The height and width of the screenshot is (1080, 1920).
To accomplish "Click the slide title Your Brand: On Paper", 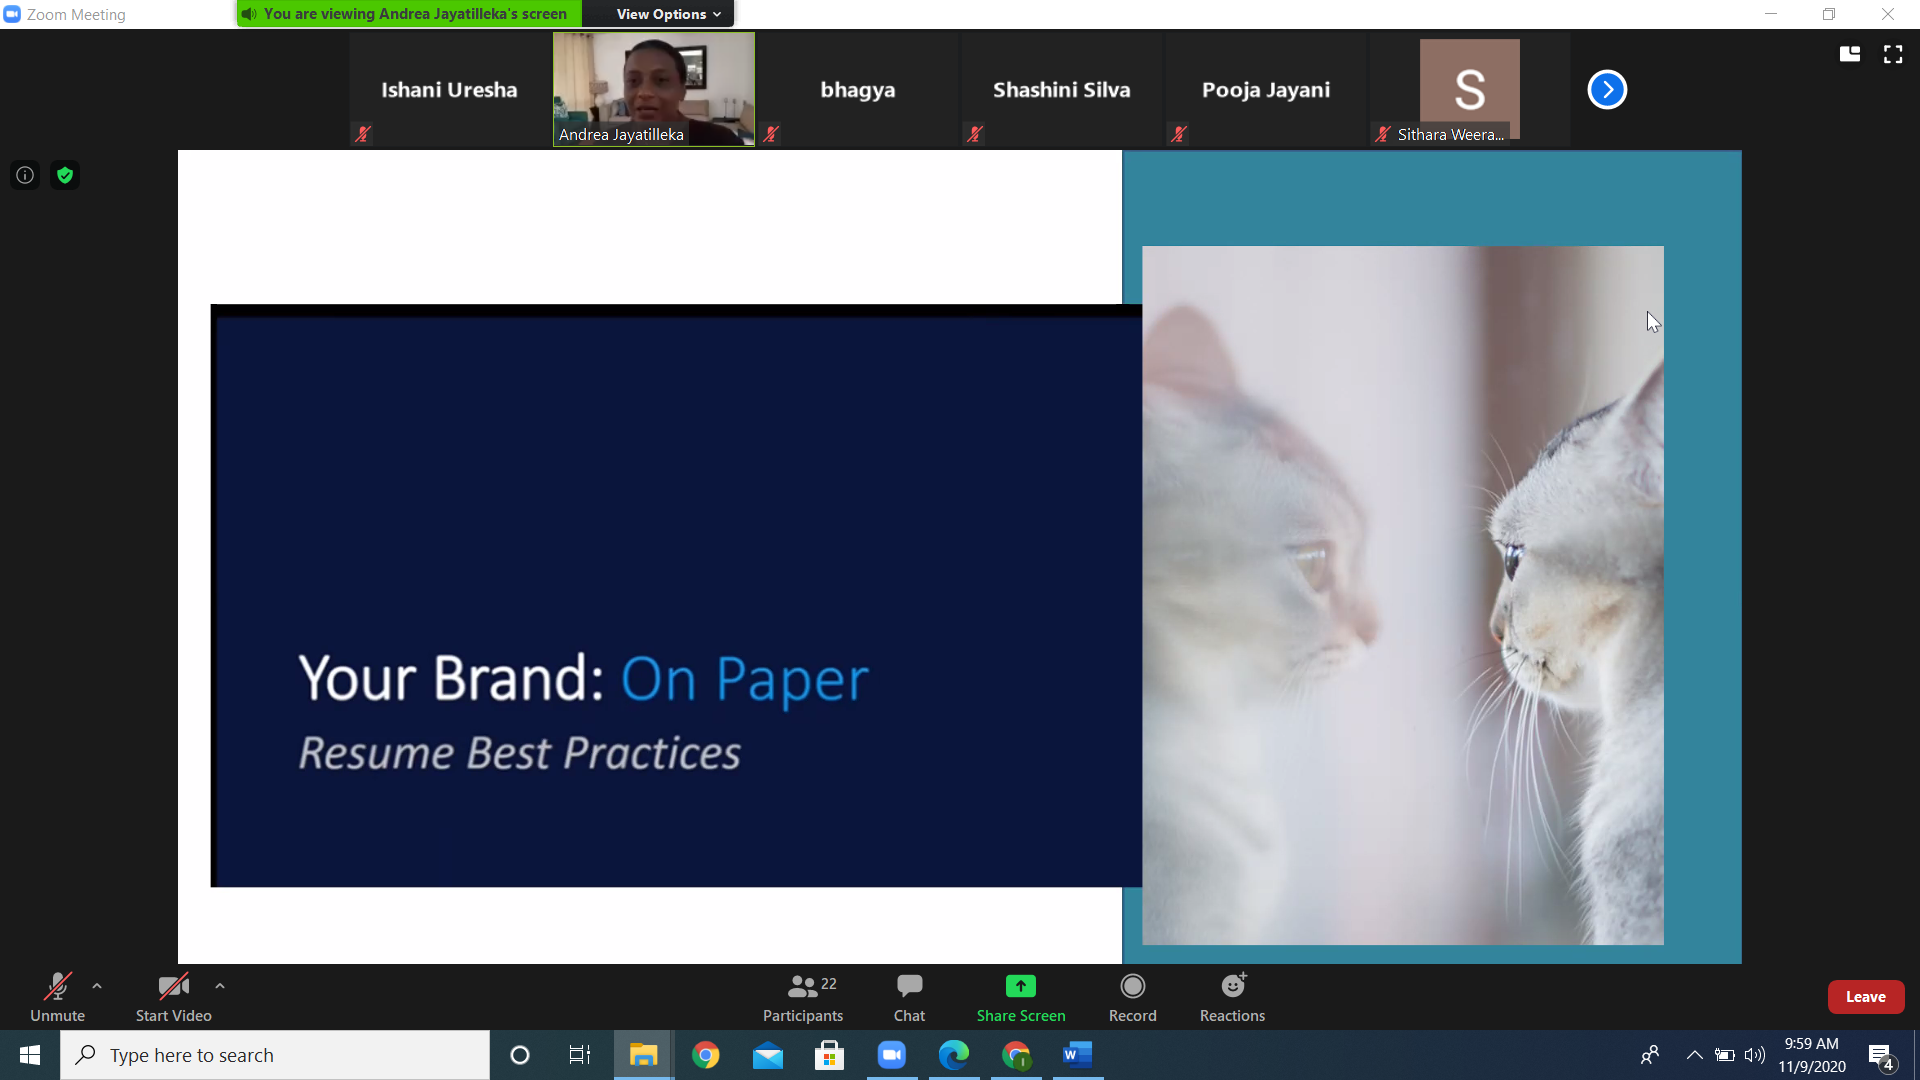I will tap(583, 680).
